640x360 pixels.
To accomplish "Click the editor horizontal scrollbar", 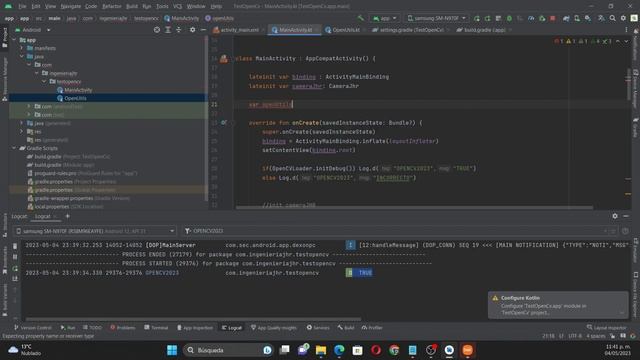I will [x=414, y=207].
